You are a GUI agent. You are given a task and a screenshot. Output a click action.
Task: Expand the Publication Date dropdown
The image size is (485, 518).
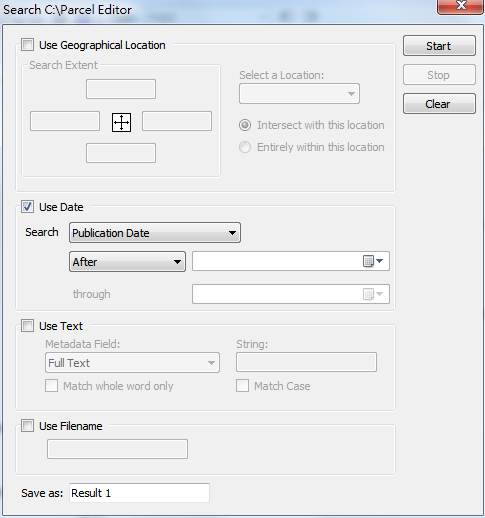pyautogui.click(x=155, y=233)
